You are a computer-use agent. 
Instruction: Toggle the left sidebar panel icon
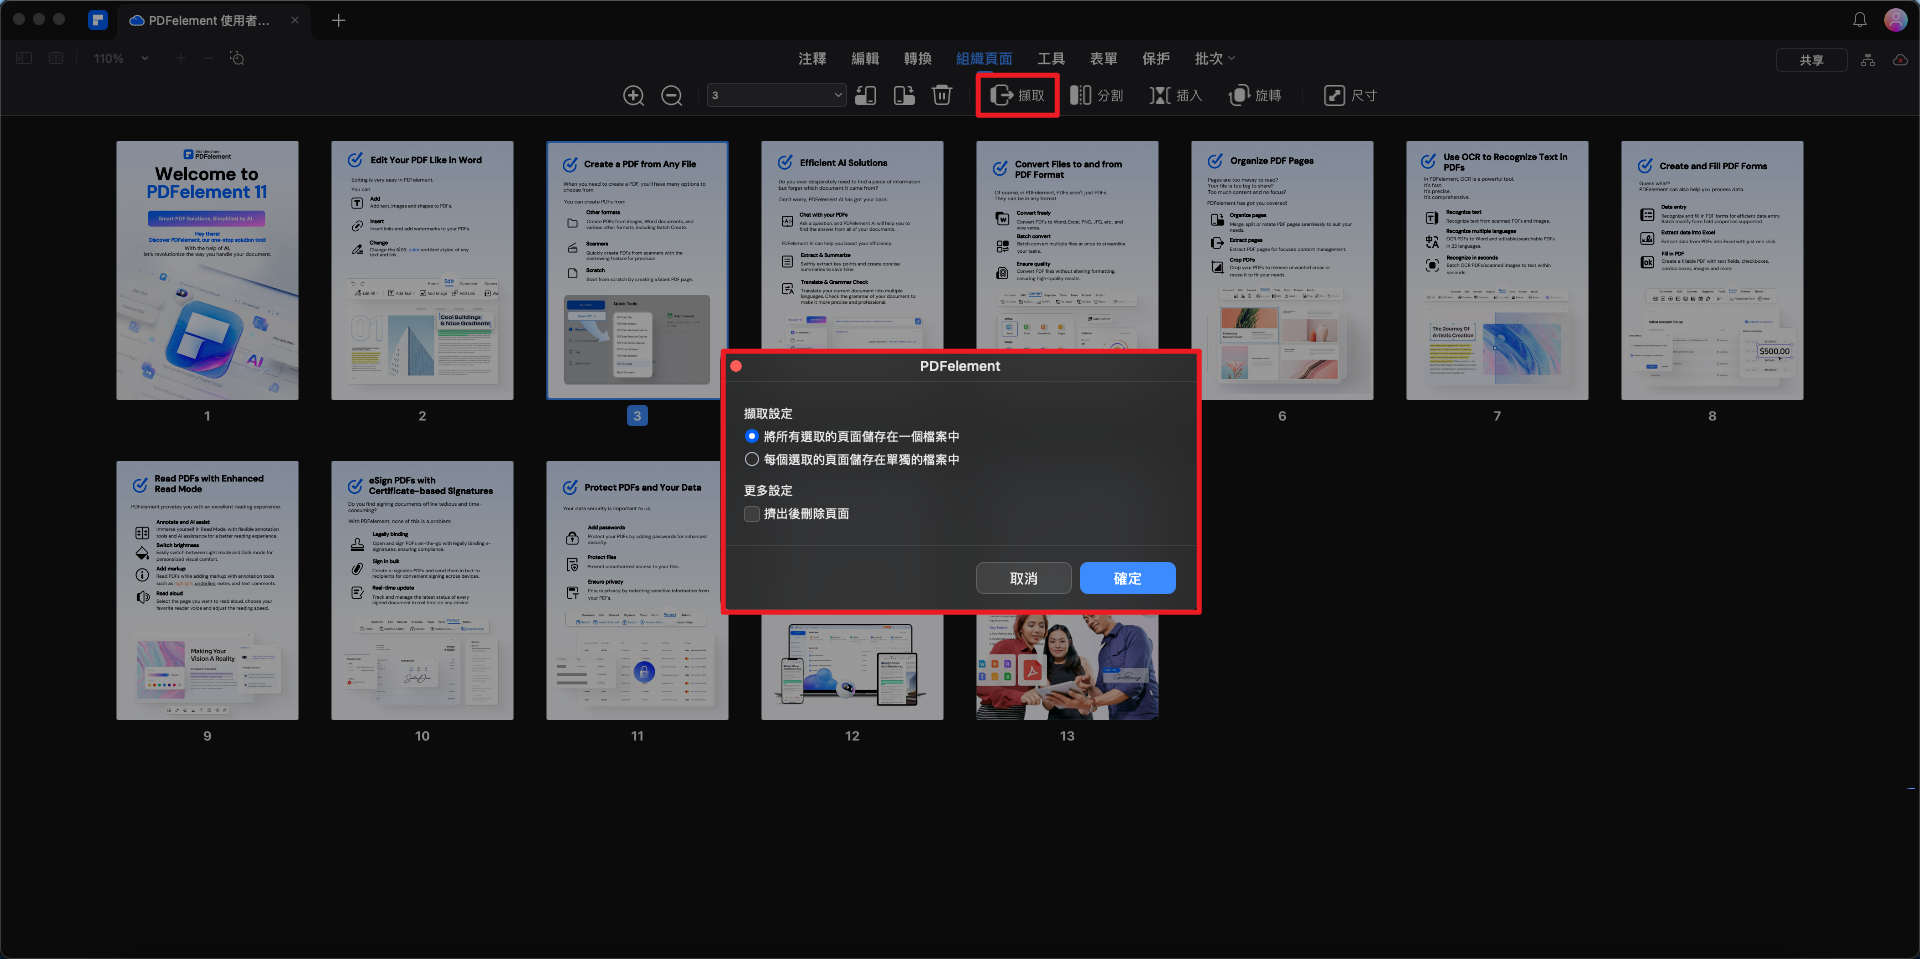click(x=24, y=59)
